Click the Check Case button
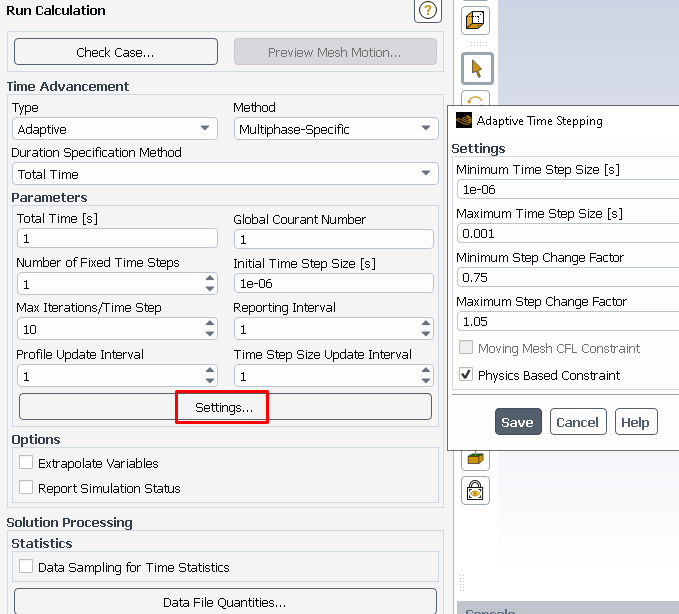 116,52
